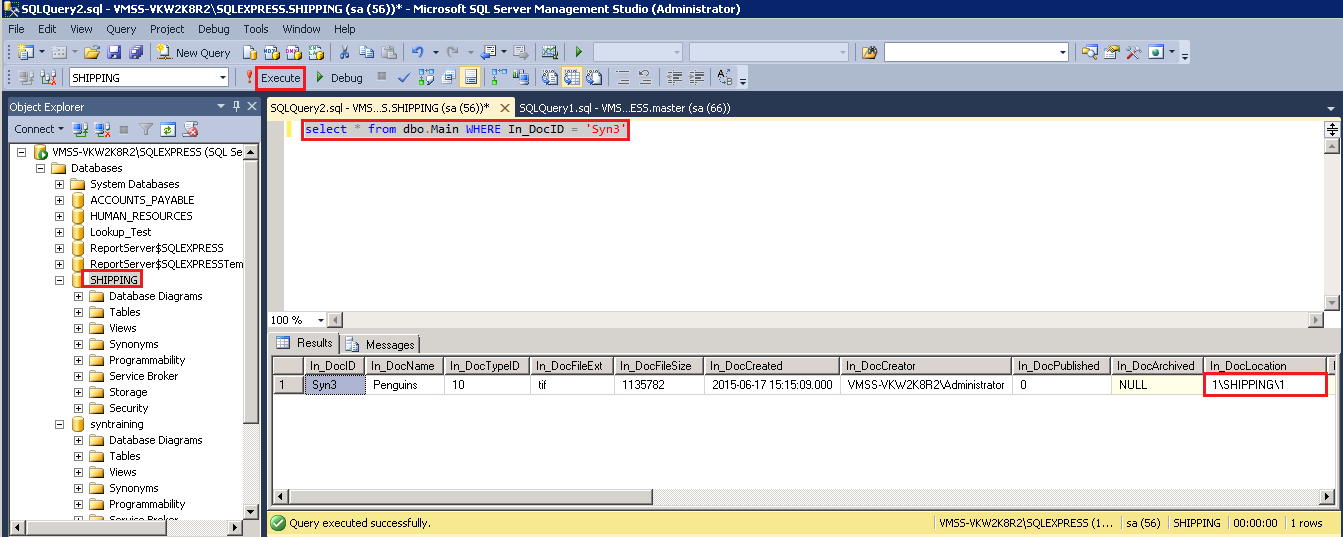This screenshot has height=537, width=1343.
Task: Open the Query menu
Action: [x=121, y=29]
